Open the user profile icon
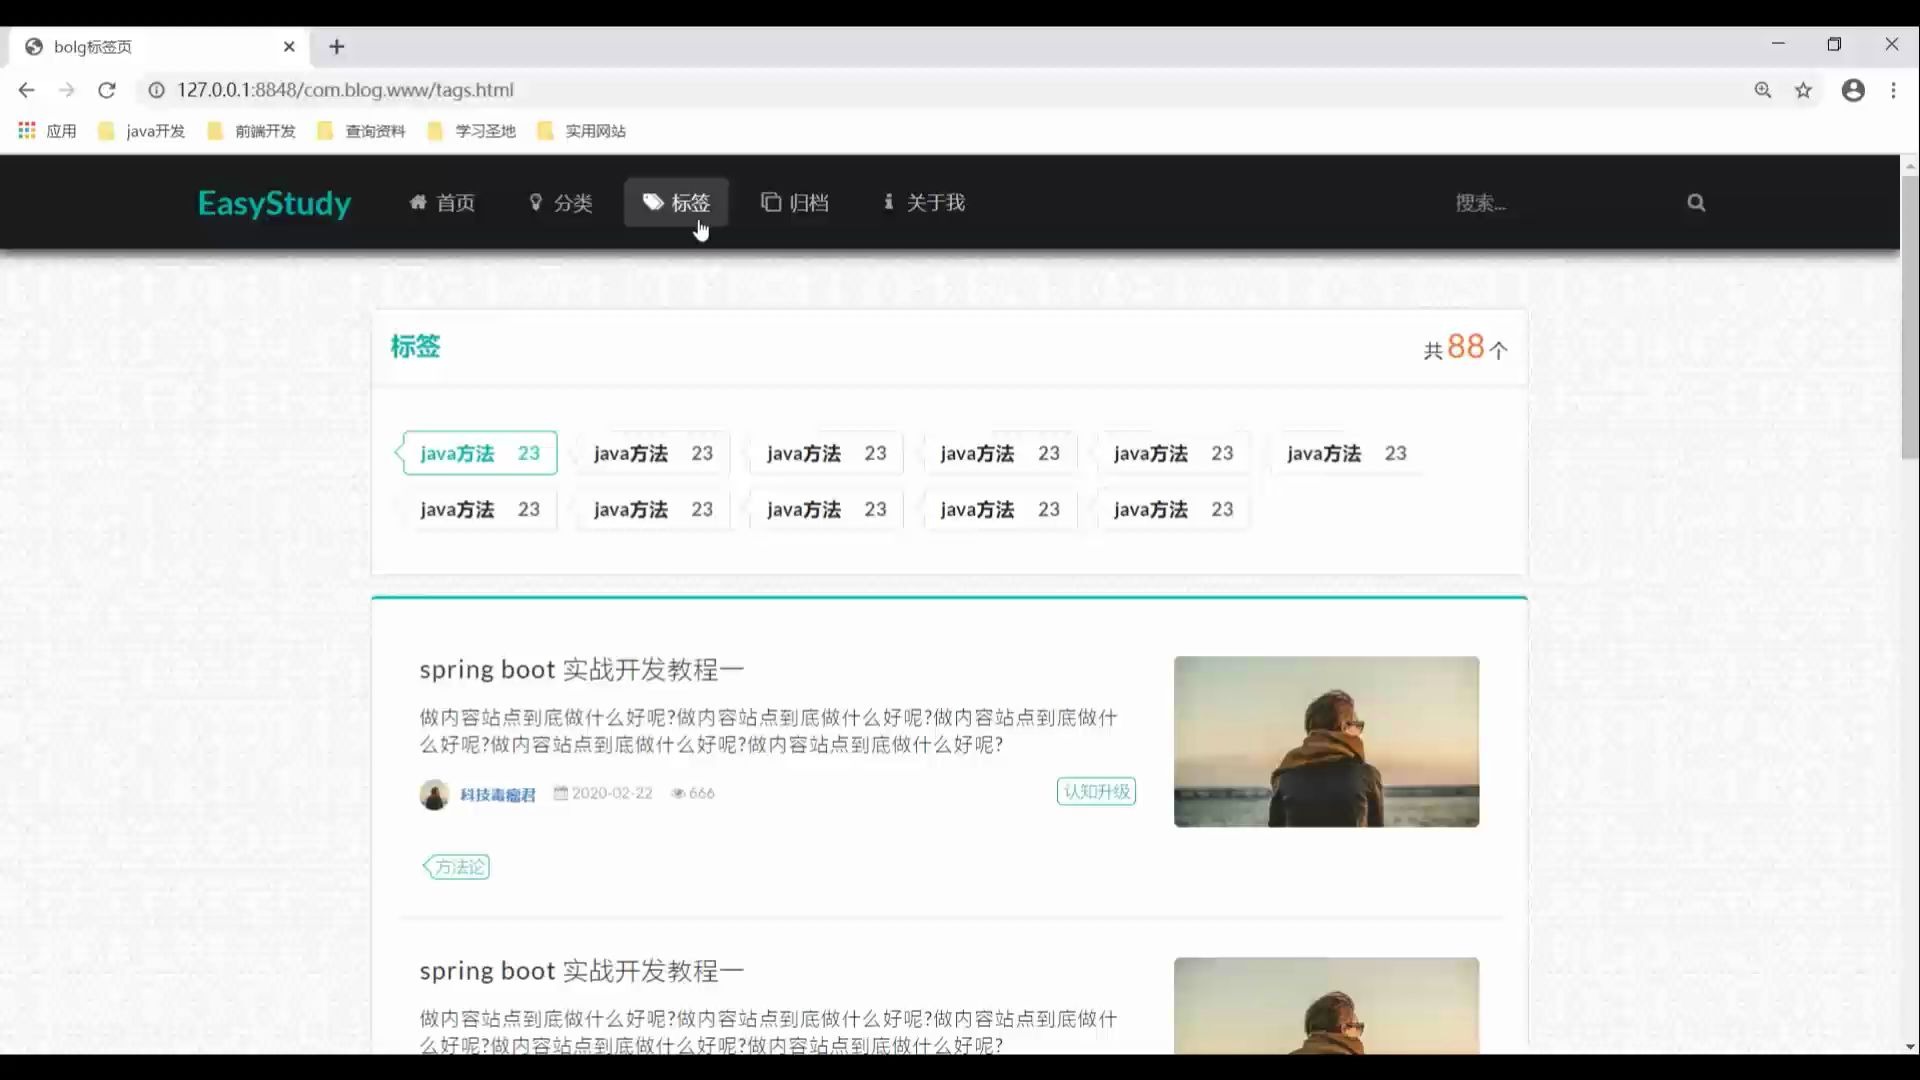This screenshot has width=1920, height=1080. (1853, 90)
